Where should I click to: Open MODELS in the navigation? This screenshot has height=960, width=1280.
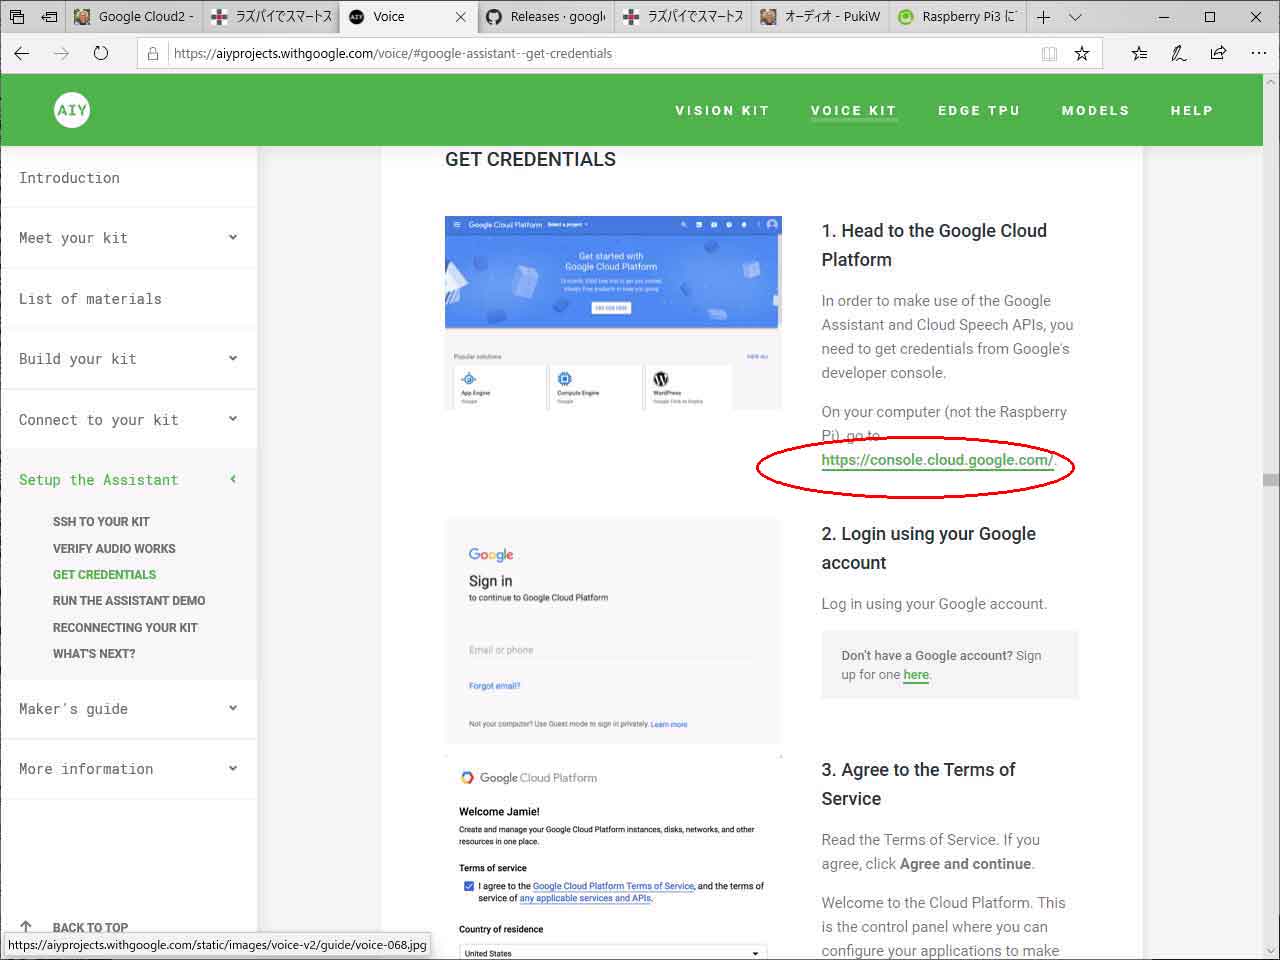(1095, 111)
